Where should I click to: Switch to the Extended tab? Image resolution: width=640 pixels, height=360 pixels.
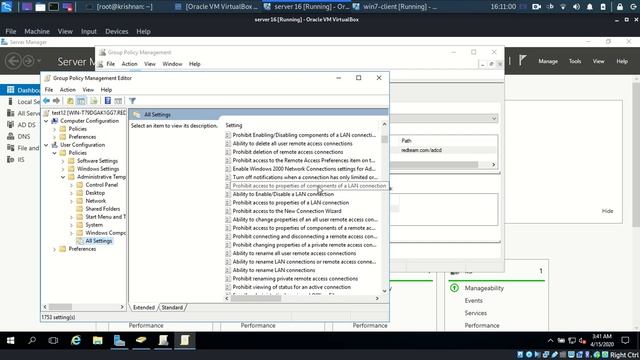point(144,307)
